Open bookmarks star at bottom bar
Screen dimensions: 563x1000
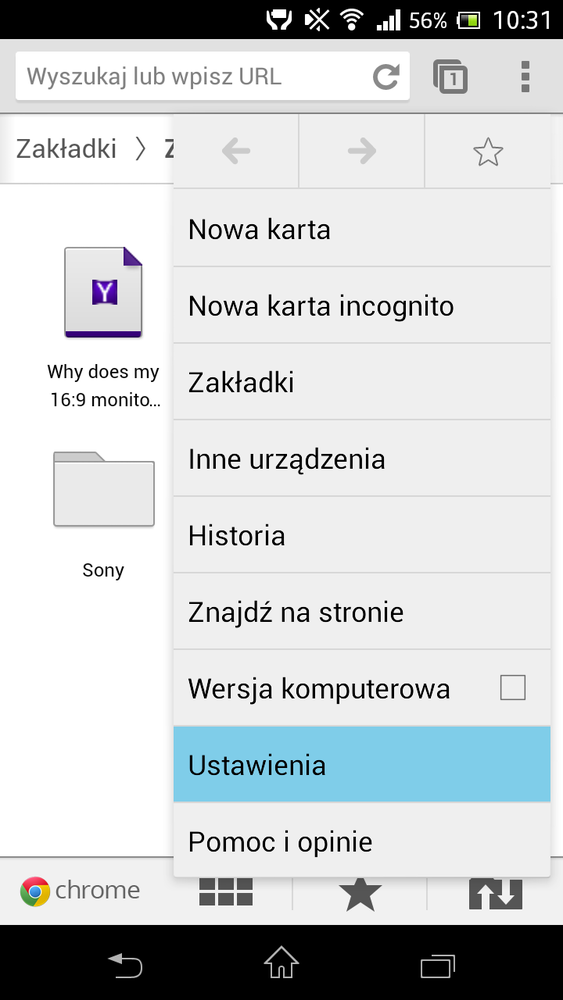point(360,892)
